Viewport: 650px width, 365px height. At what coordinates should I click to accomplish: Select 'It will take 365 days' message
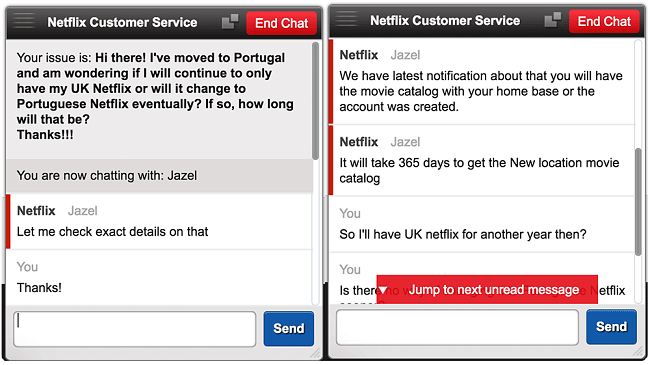(479, 170)
